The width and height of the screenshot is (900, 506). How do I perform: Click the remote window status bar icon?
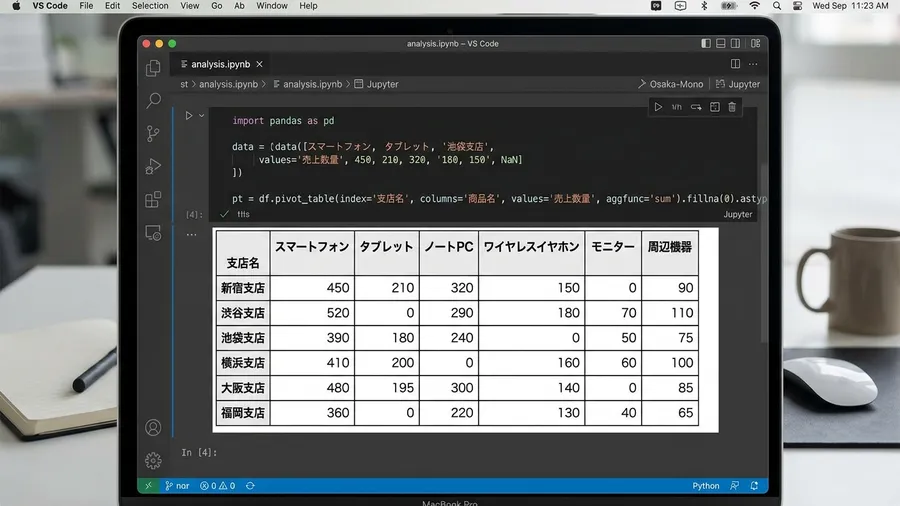tap(149, 486)
